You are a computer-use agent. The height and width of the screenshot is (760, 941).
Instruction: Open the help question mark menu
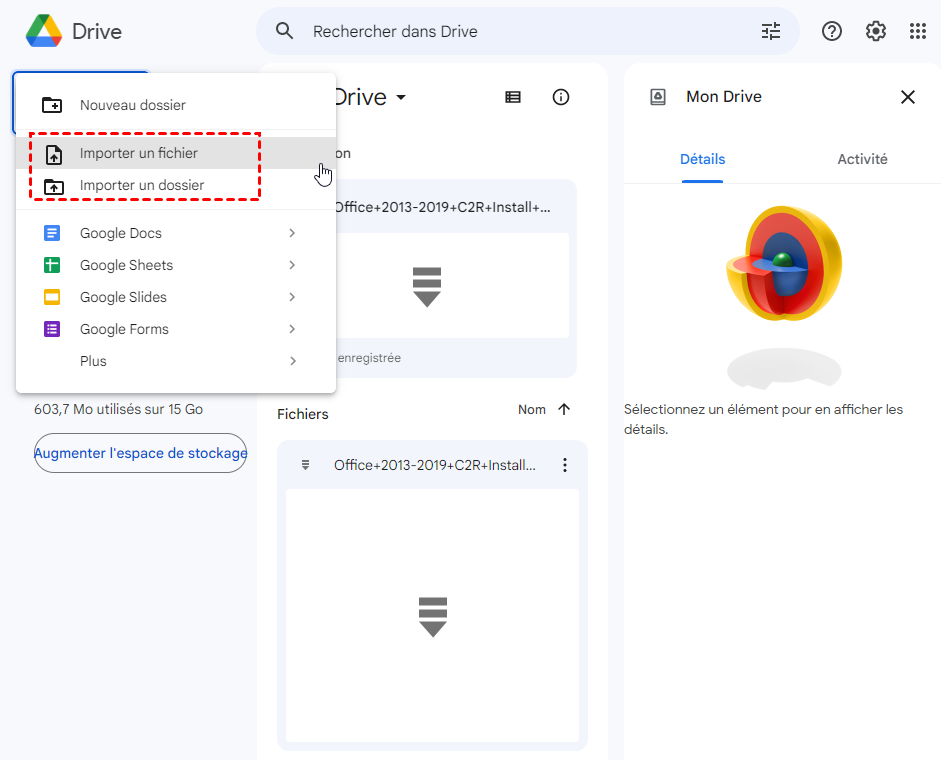[x=832, y=31]
